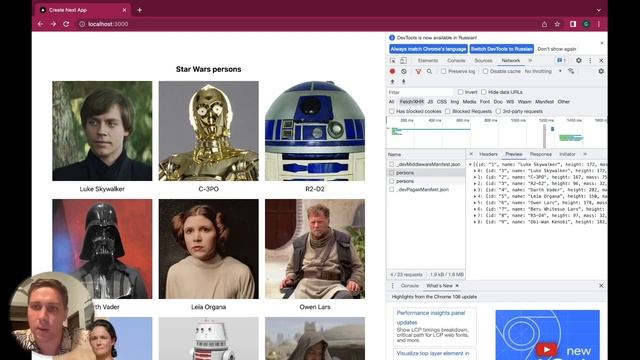Viewport: 640px width, 360px height.
Task: Close the request details pane
Action: 471,154
